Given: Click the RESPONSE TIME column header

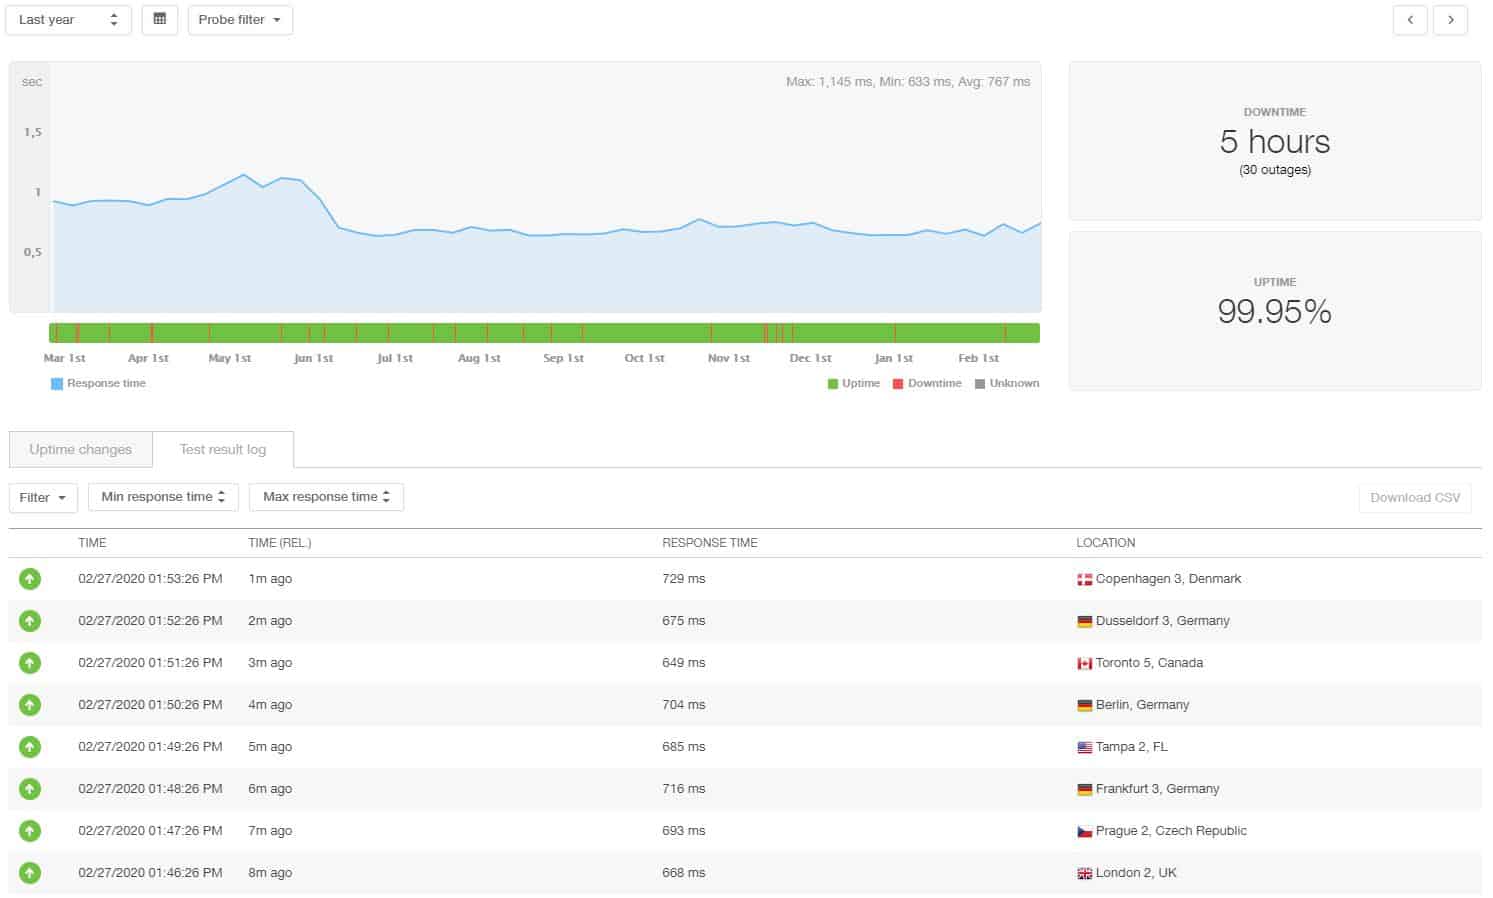Looking at the screenshot, I should [x=710, y=543].
